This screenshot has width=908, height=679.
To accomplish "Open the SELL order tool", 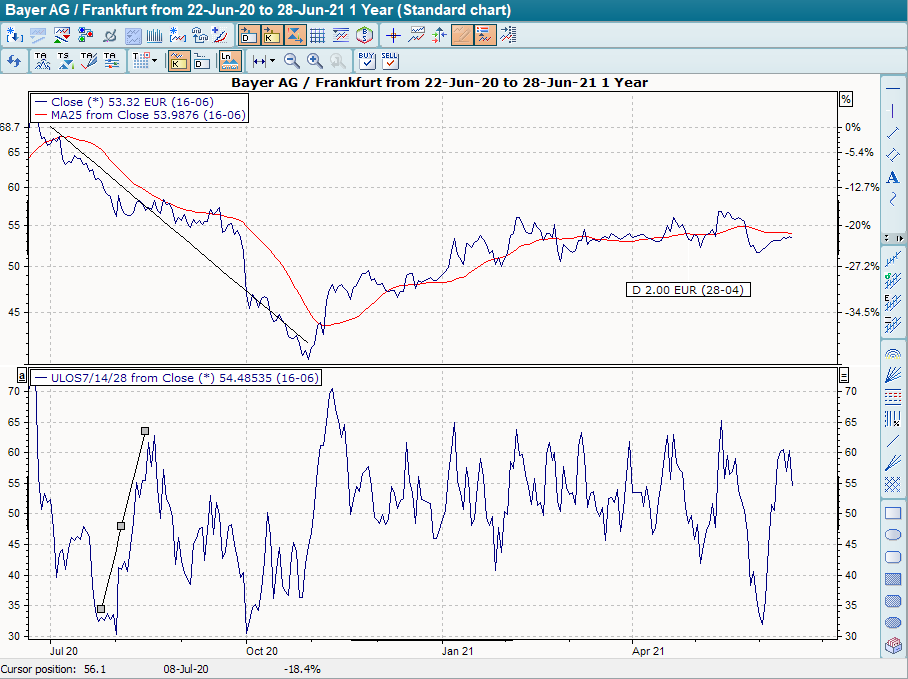I will [391, 61].
